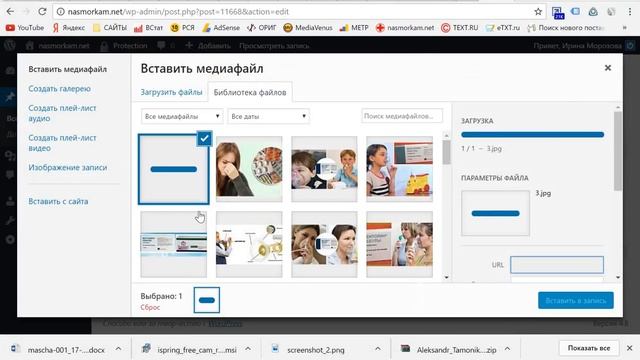
Task: Uncheck the selected uploading 3.jpg thumbnail
Action: (204, 138)
